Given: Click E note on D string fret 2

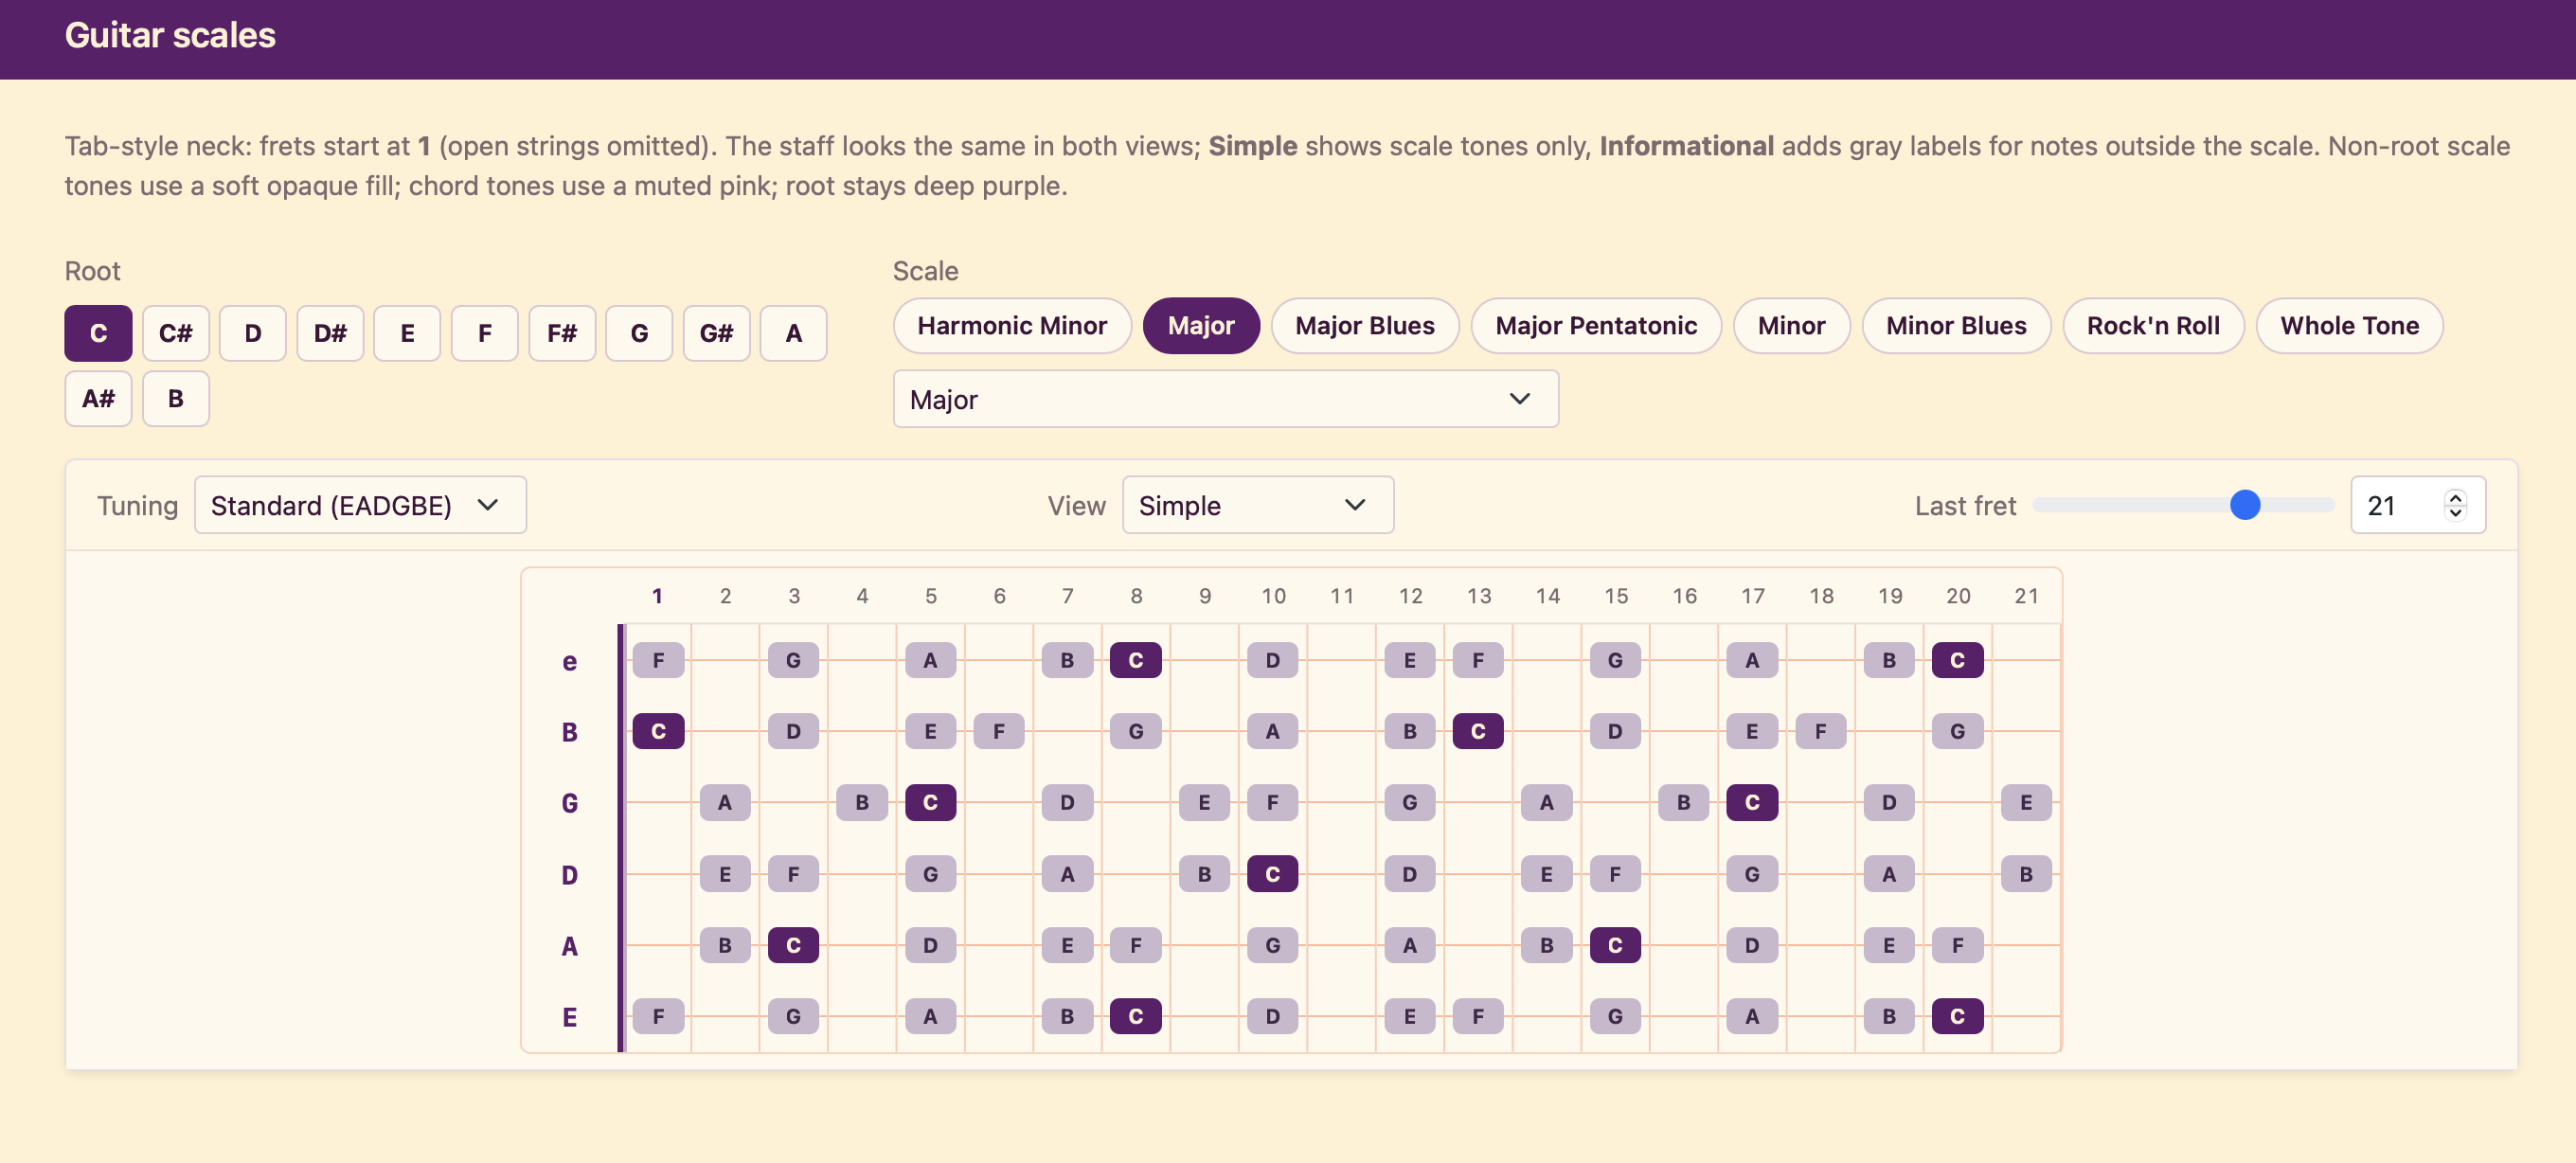Looking at the screenshot, I should pos(725,874).
